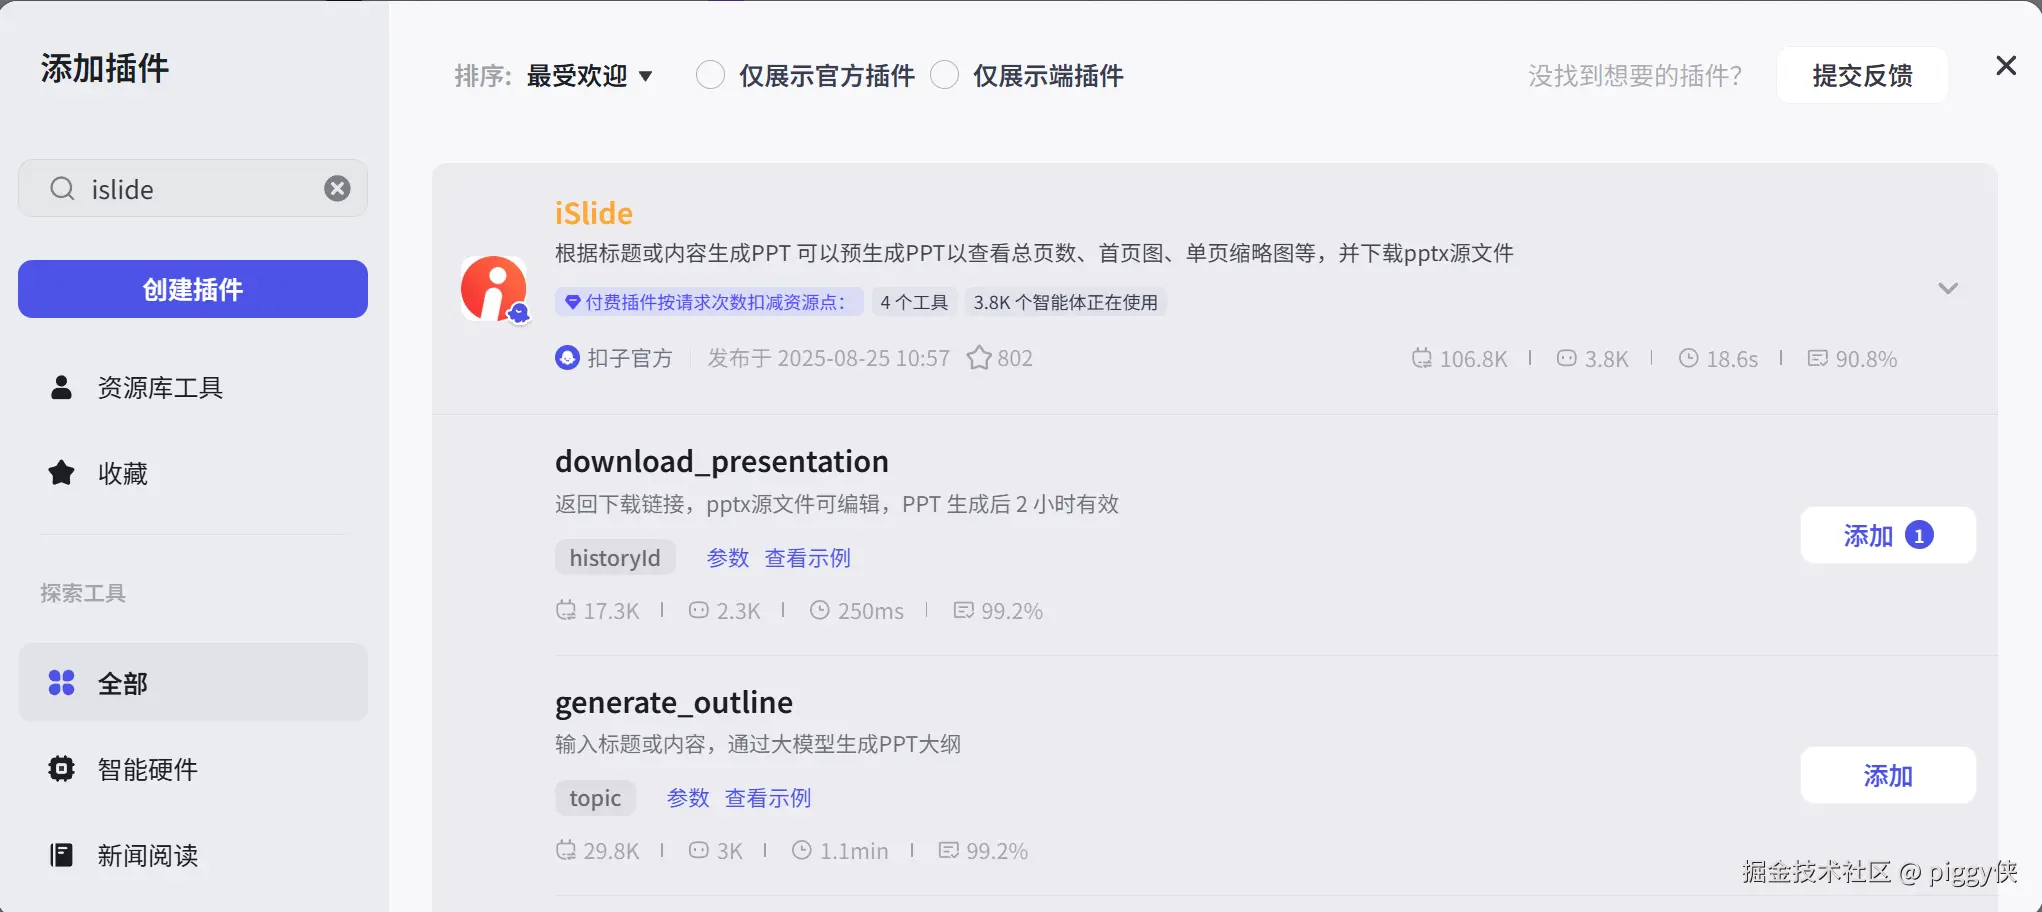View 查看示例 for download_presentation
2042x912 pixels.
coord(808,558)
